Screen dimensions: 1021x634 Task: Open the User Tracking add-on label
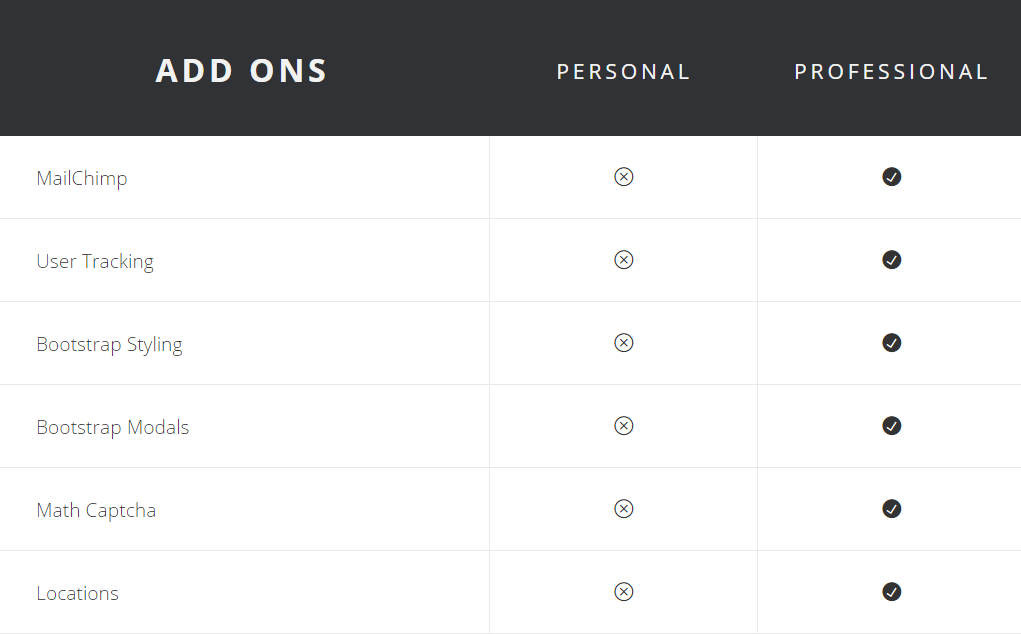click(95, 262)
